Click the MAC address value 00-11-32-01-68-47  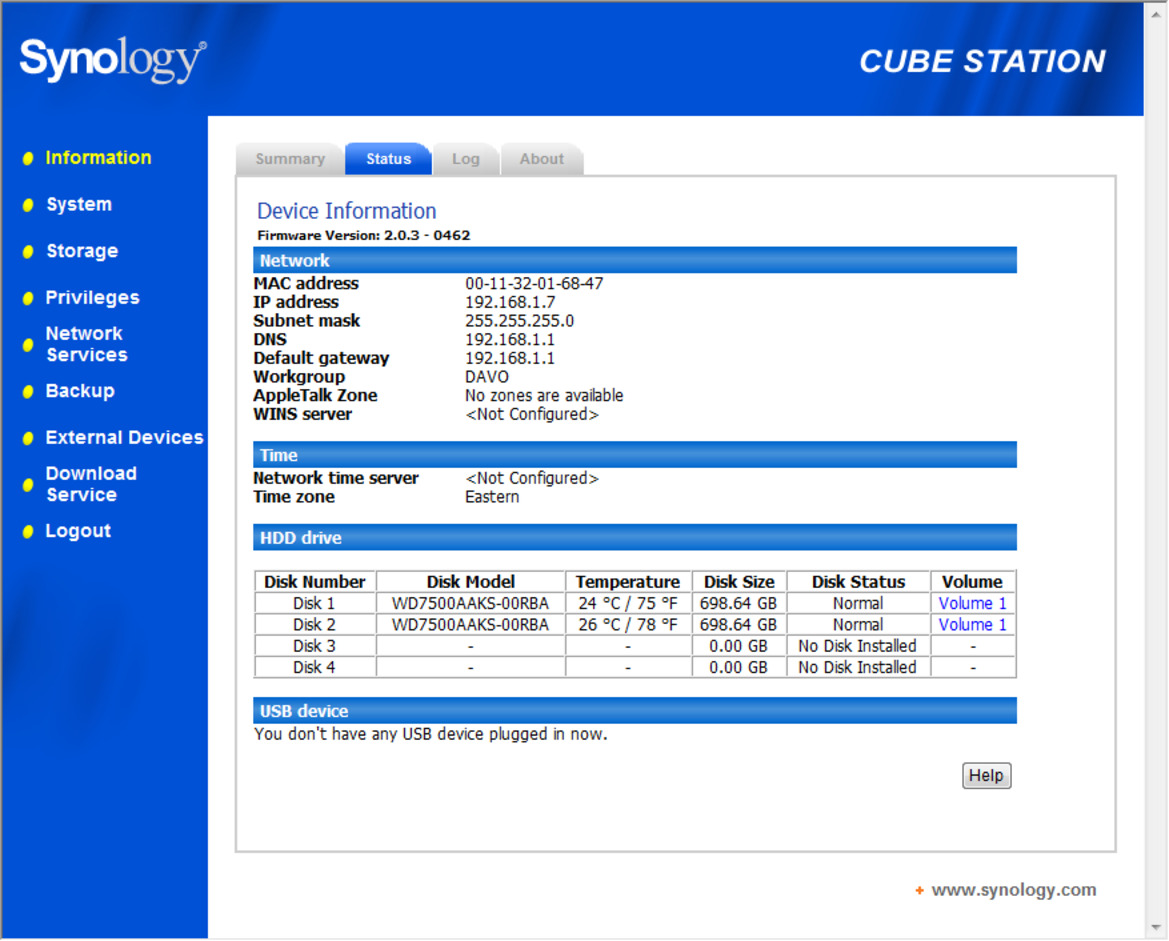[x=534, y=283]
